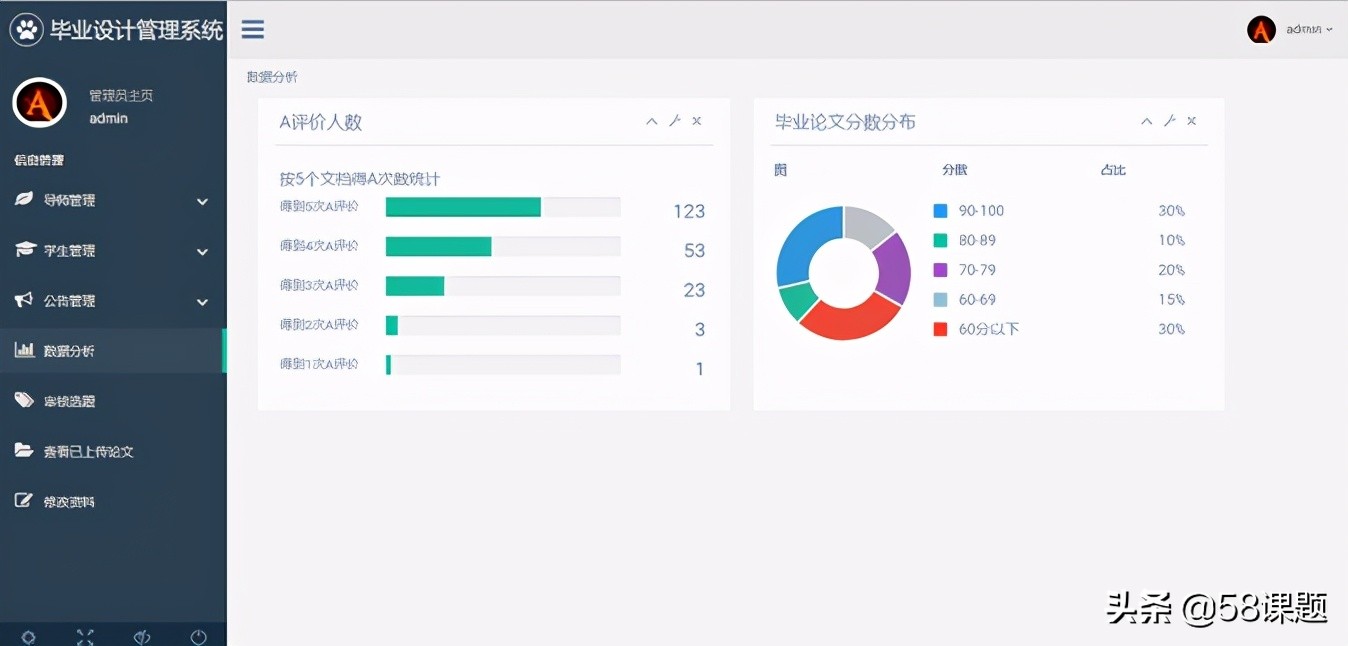Select the 数据分析 sidebar icon
Viewport: 1348px width, 646px height.
pos(26,351)
